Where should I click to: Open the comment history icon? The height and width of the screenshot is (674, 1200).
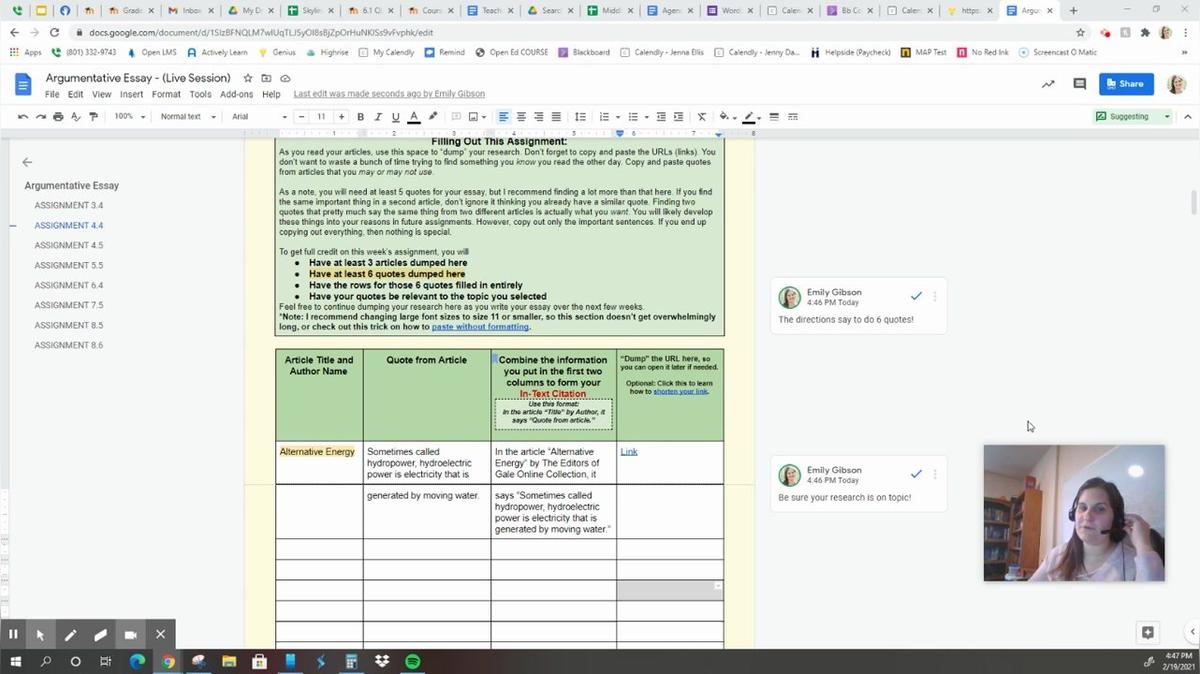click(x=1079, y=84)
